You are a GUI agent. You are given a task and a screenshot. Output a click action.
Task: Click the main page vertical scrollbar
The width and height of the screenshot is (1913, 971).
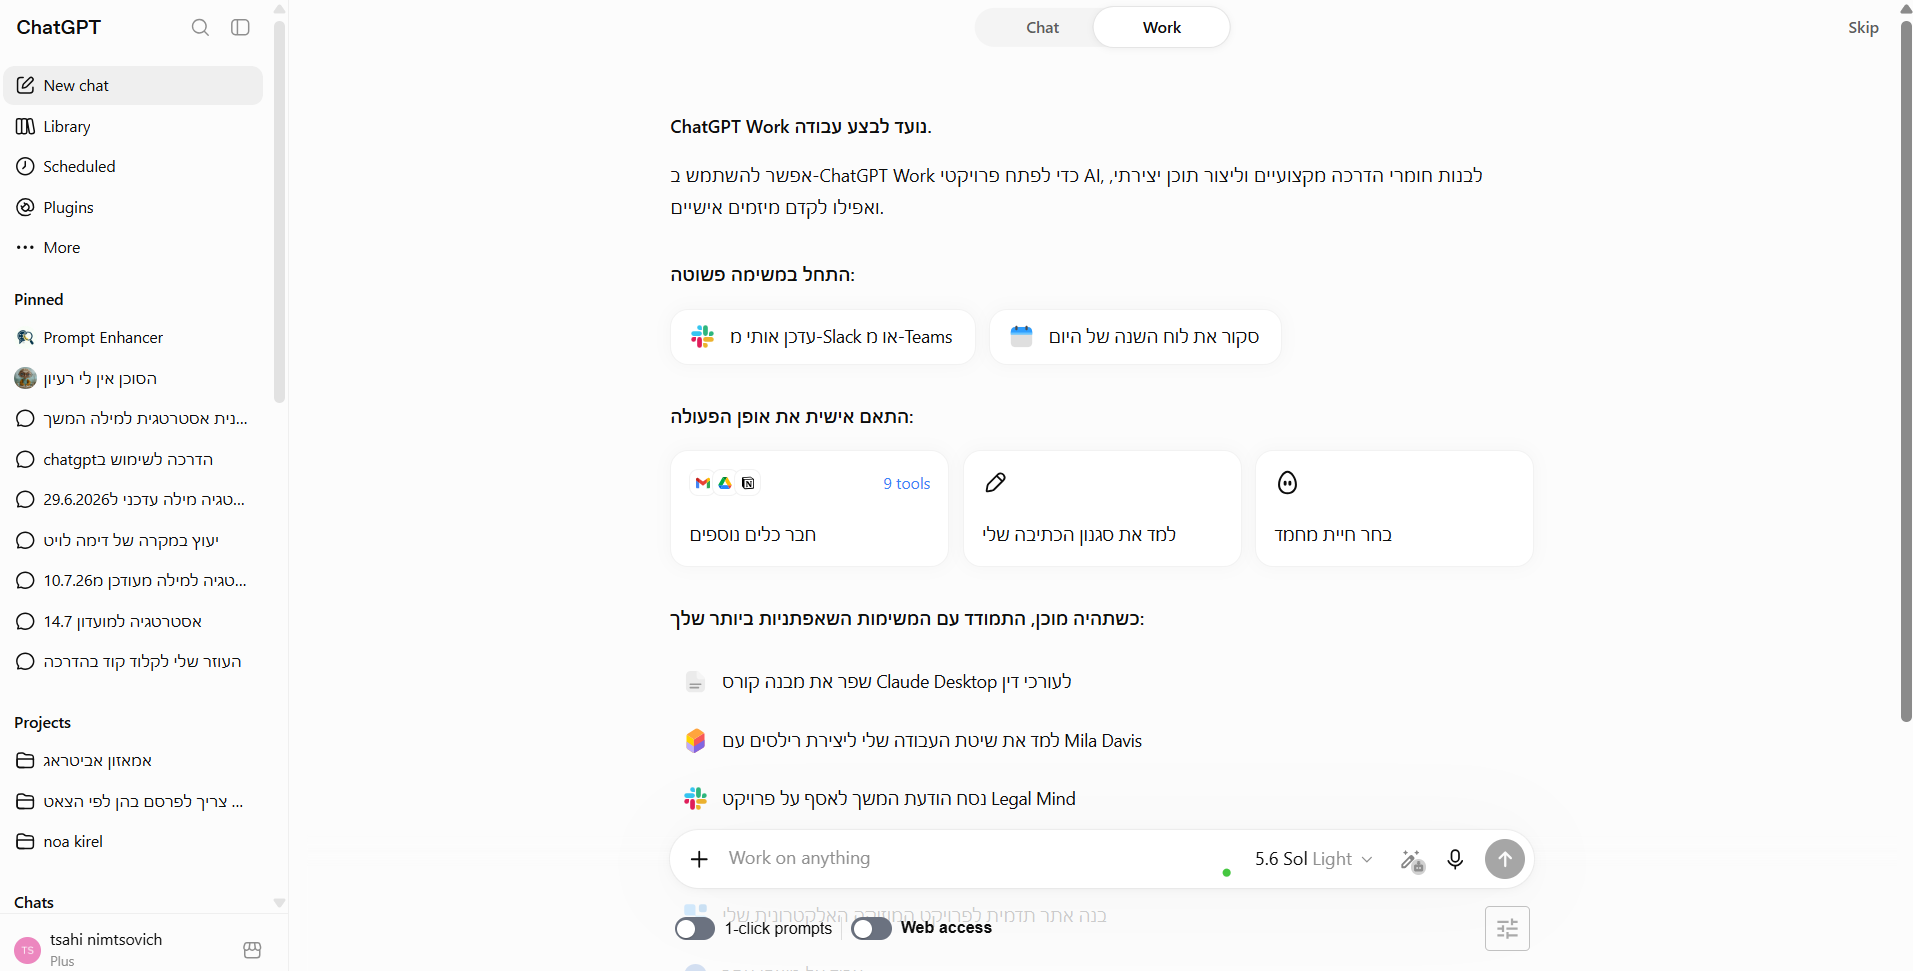click(x=1906, y=370)
